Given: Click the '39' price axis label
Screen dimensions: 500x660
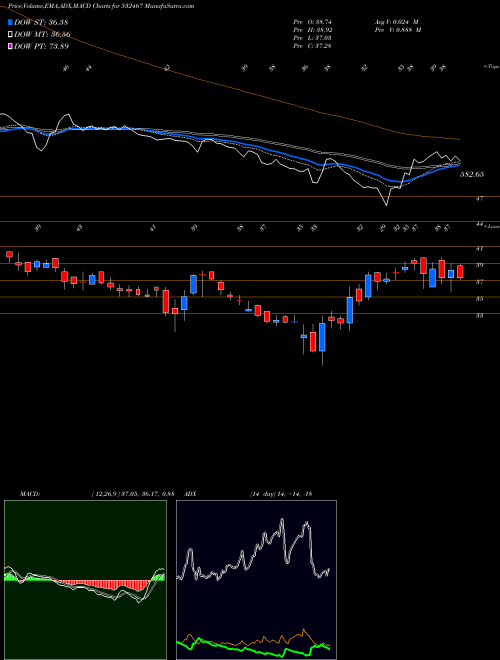Looking at the screenshot, I should point(479,265).
